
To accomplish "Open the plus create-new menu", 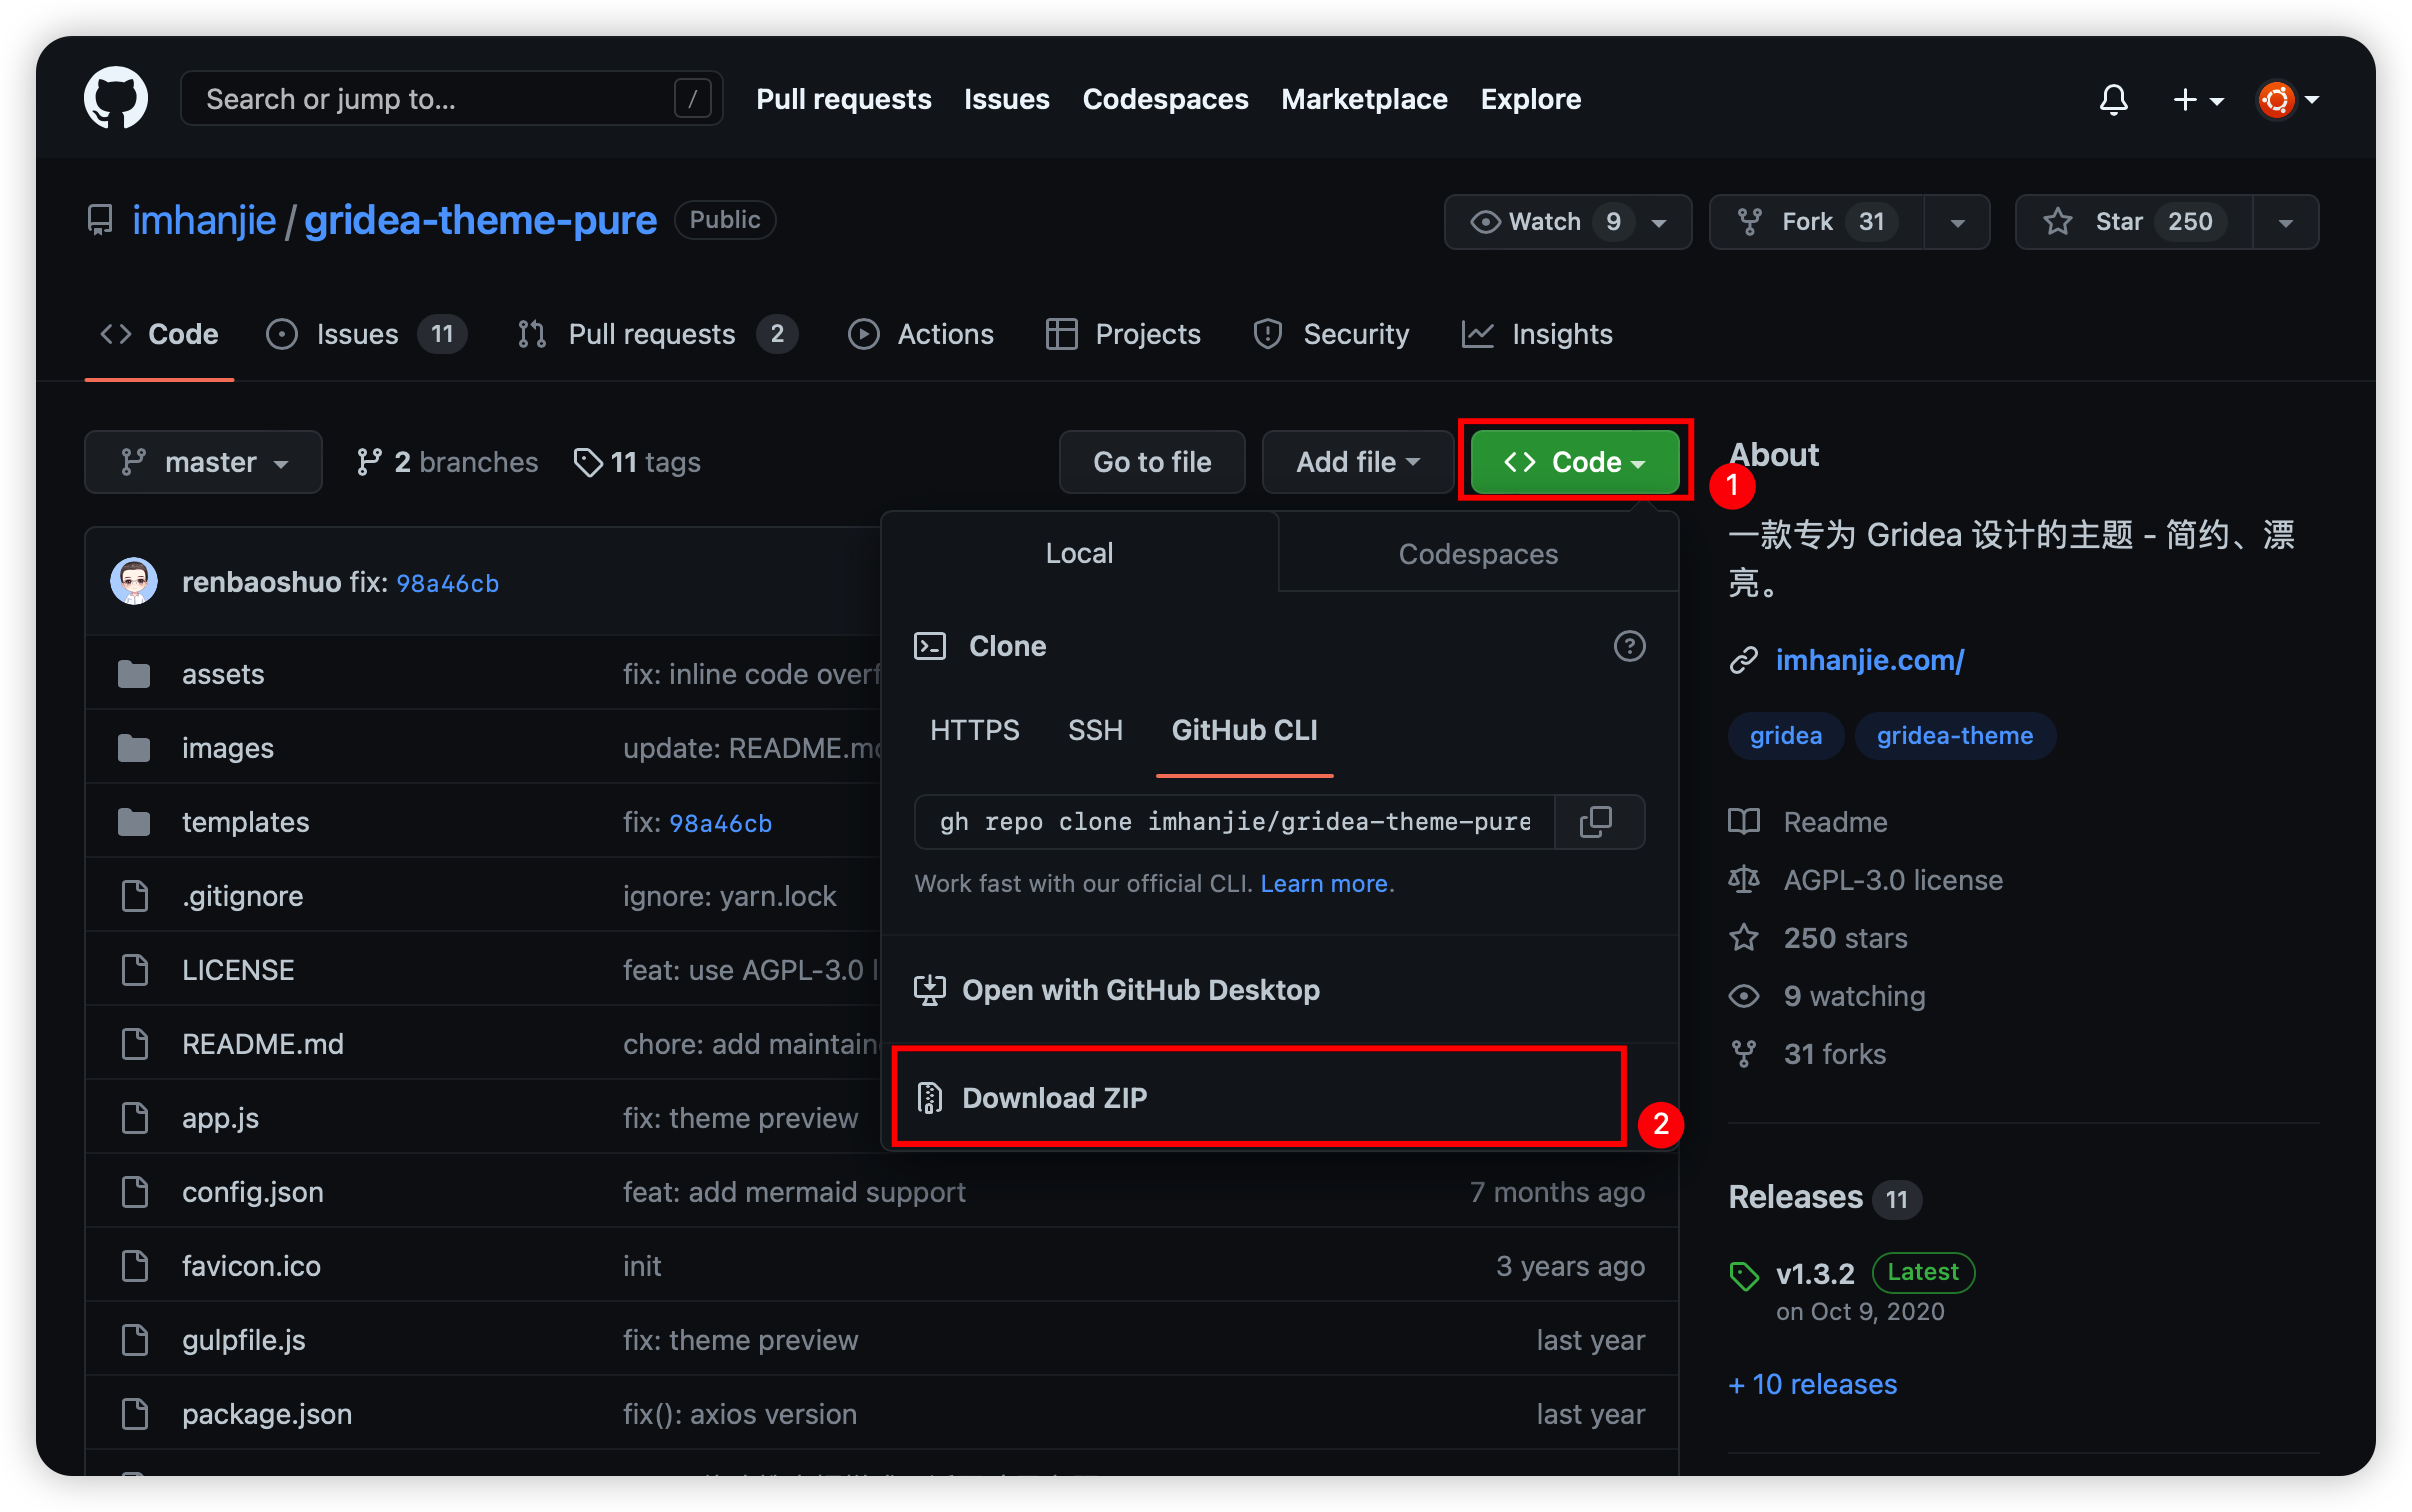I will pyautogui.click(x=2197, y=99).
